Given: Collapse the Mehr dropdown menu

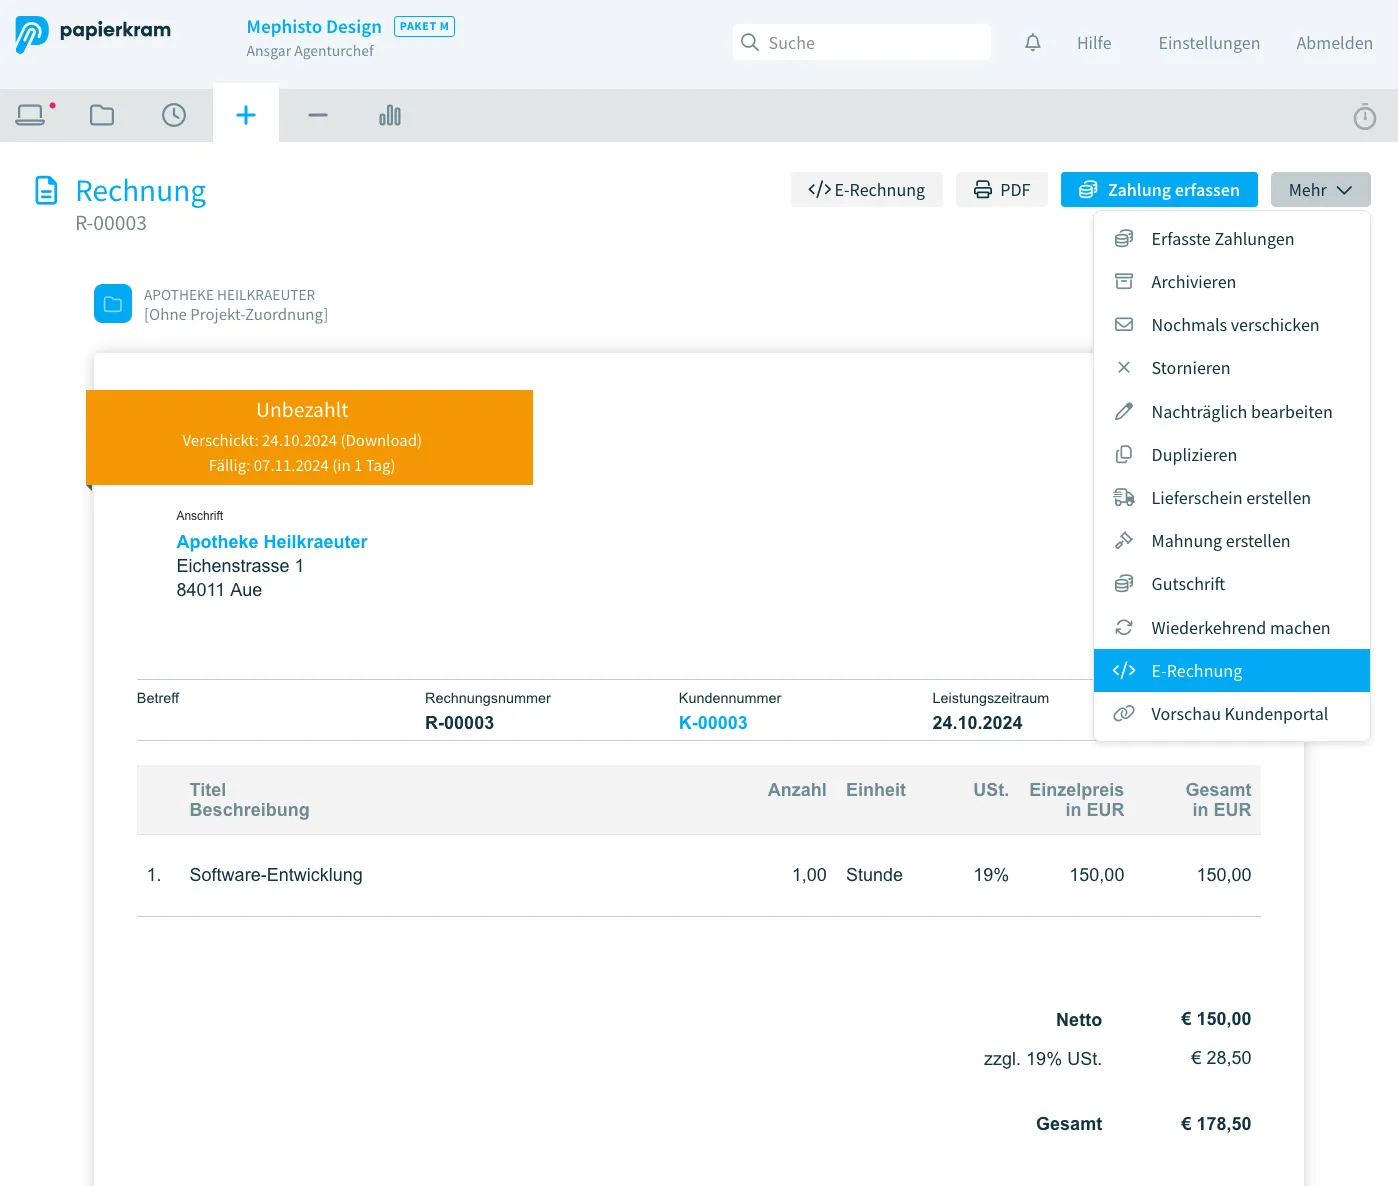Looking at the screenshot, I should [x=1320, y=190].
